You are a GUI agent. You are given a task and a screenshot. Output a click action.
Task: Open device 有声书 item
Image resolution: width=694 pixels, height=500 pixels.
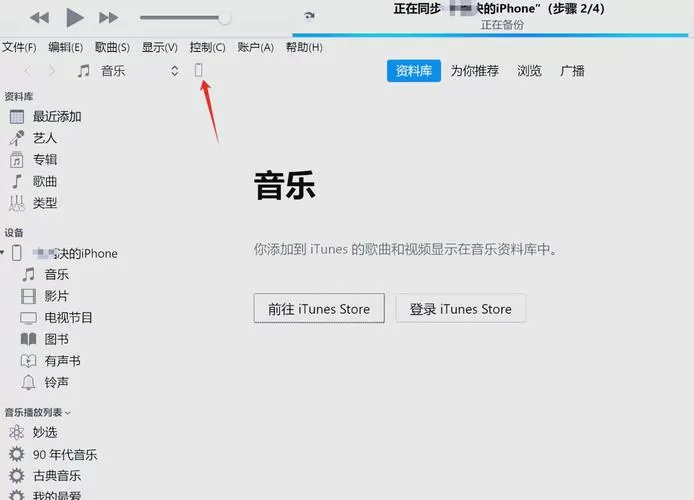[x=51, y=361]
